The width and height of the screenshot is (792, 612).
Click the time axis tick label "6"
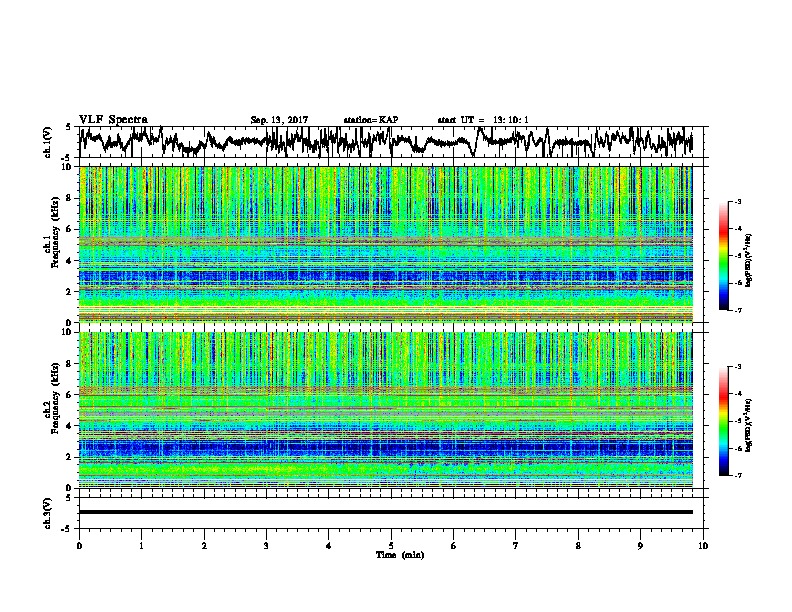[x=454, y=546]
